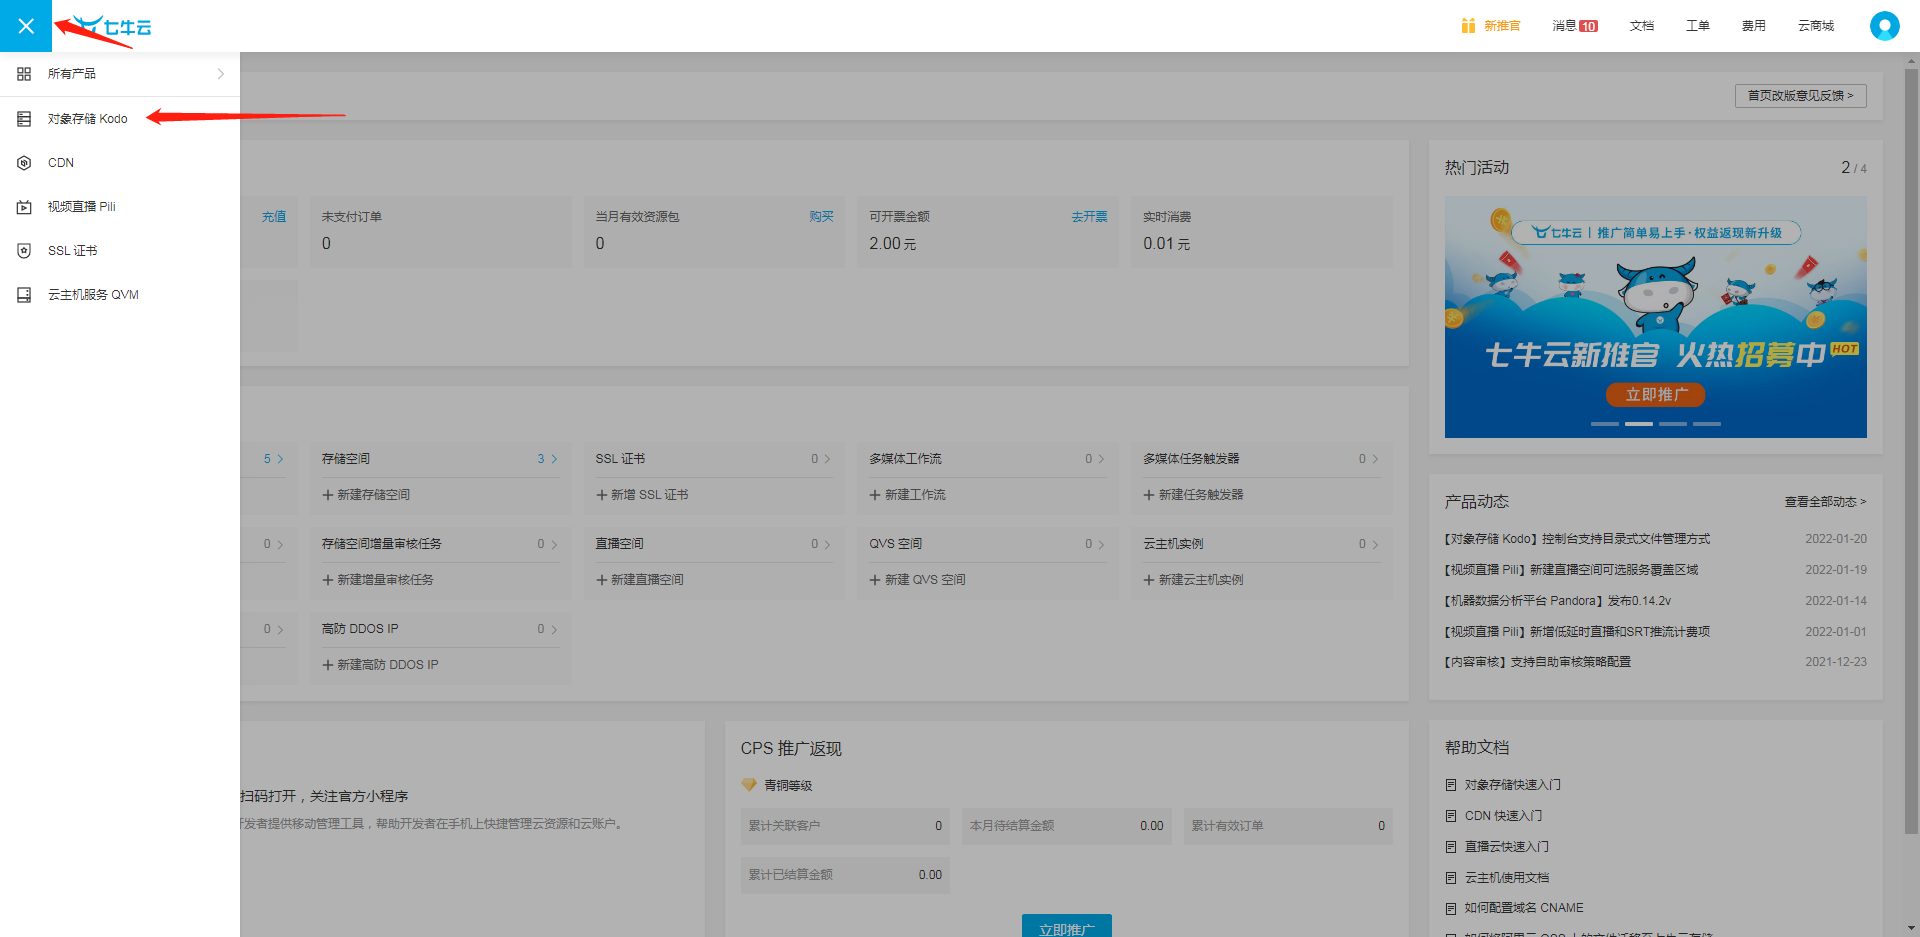Click document icon beside 如何配置域名 CNAME
The width and height of the screenshot is (1920, 937).
coord(1451,908)
